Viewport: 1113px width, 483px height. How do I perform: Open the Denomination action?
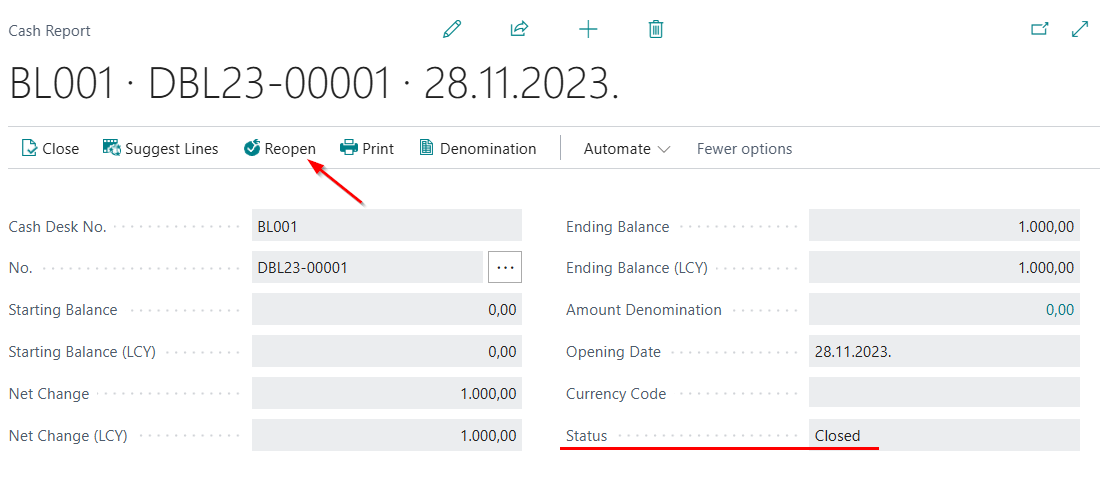point(478,148)
